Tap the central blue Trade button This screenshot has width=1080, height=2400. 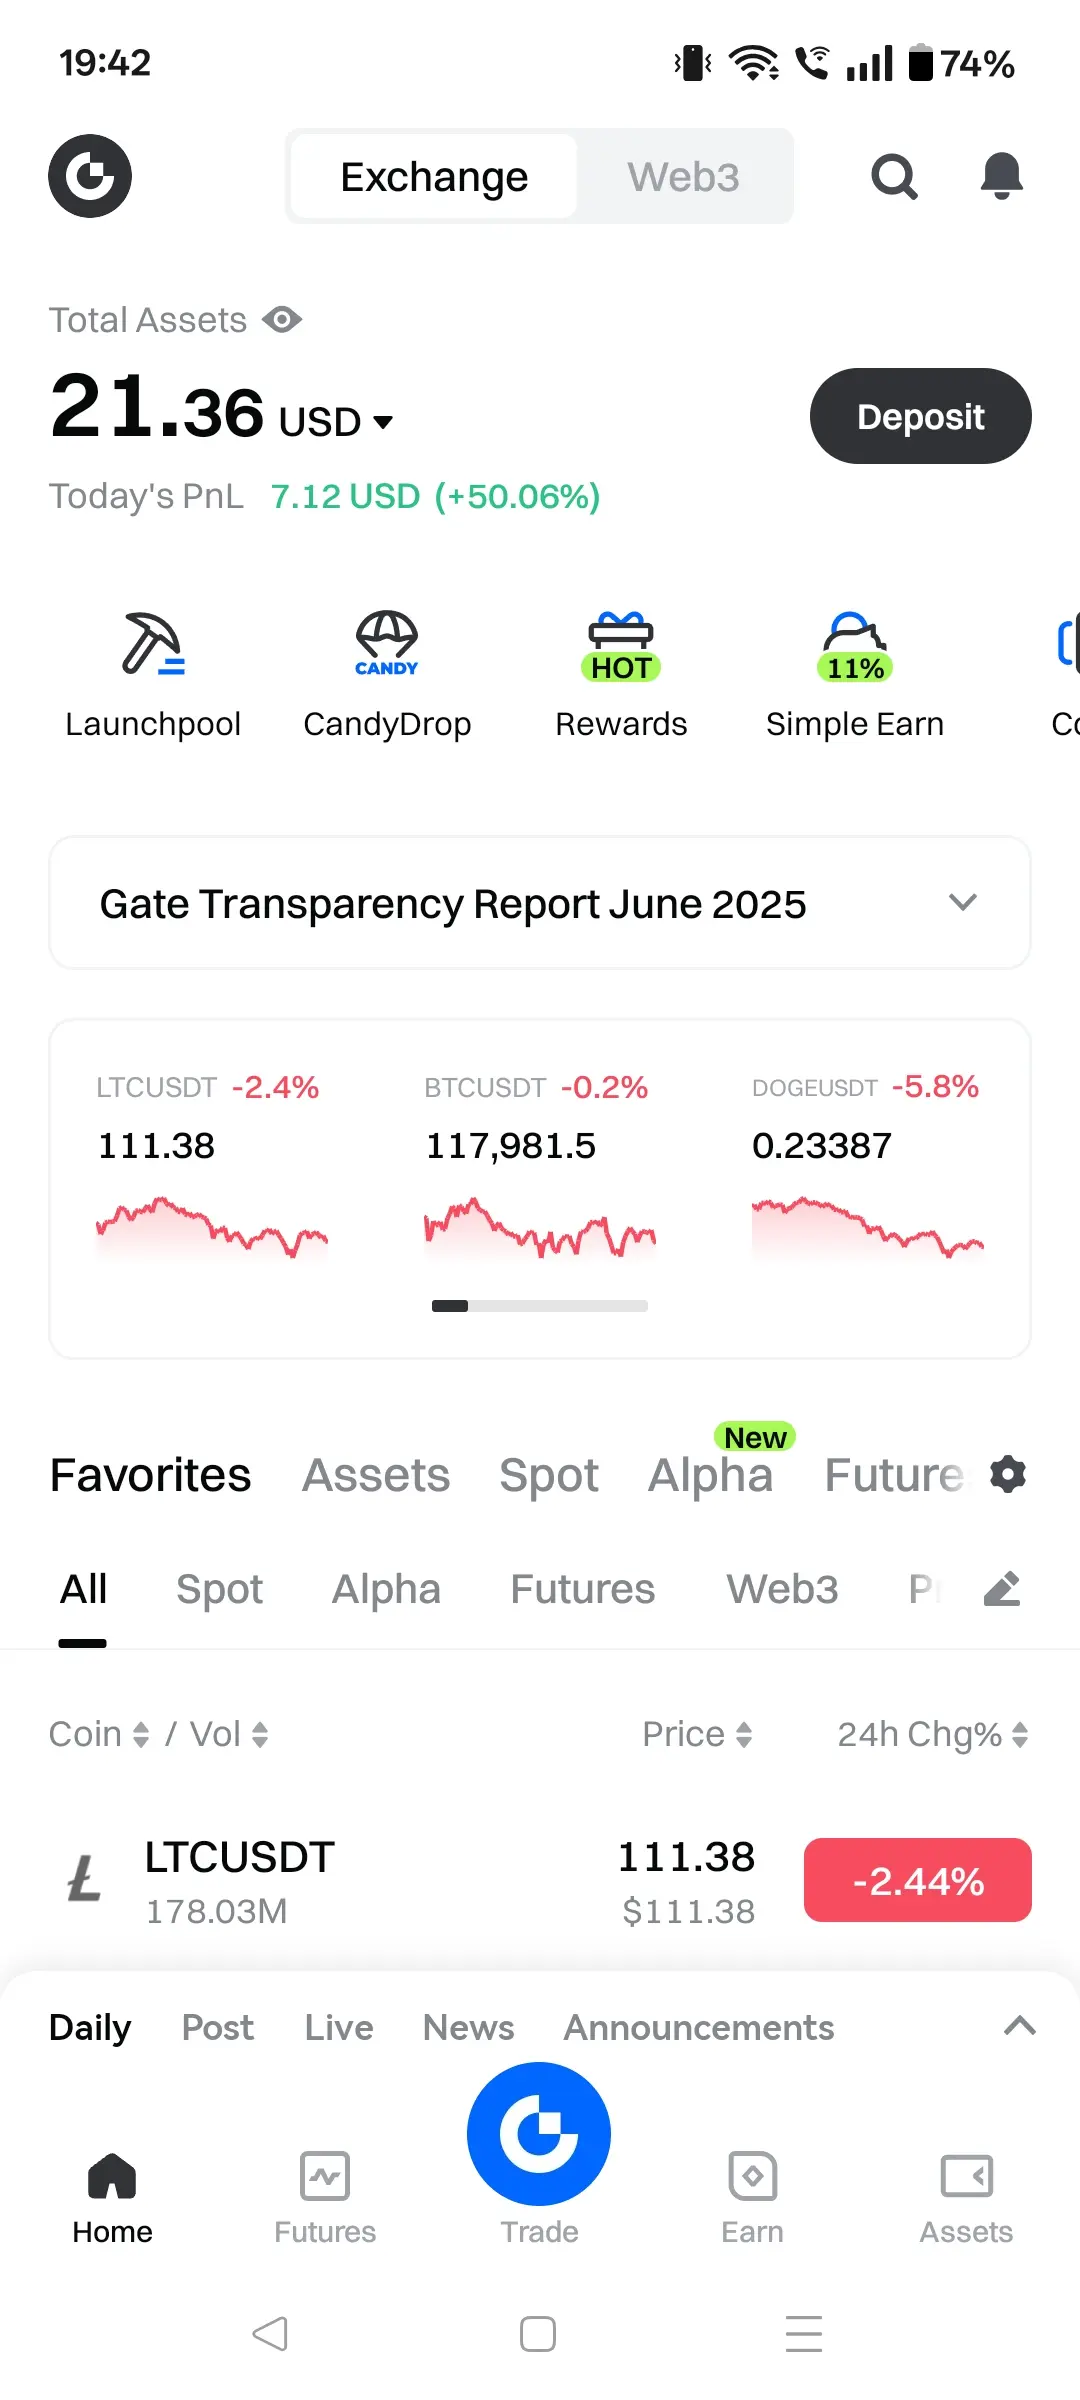coord(539,2134)
